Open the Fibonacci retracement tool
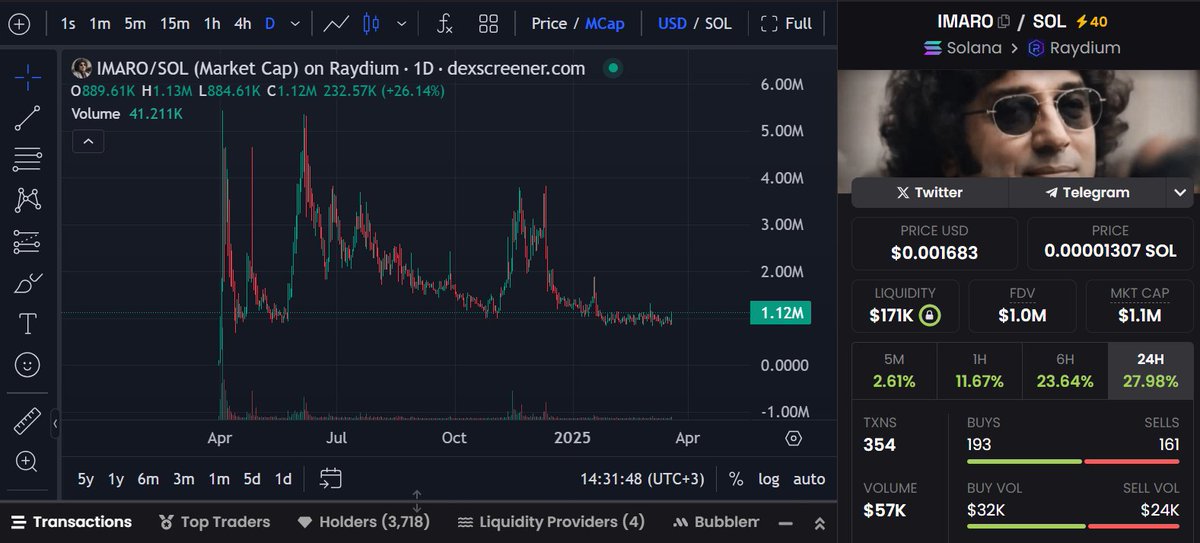Image resolution: width=1200 pixels, height=543 pixels. coord(28,159)
